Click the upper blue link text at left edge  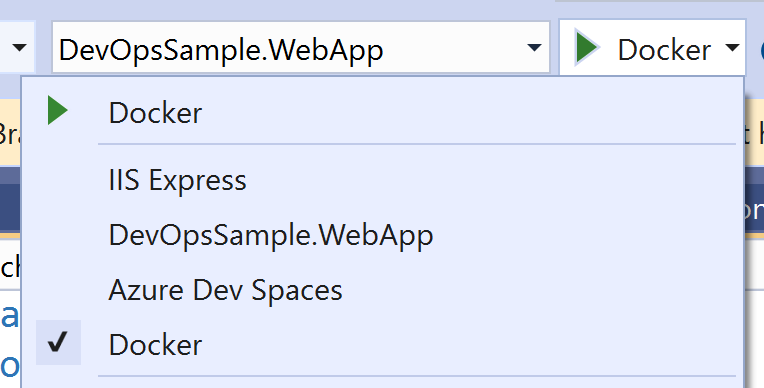point(10,316)
